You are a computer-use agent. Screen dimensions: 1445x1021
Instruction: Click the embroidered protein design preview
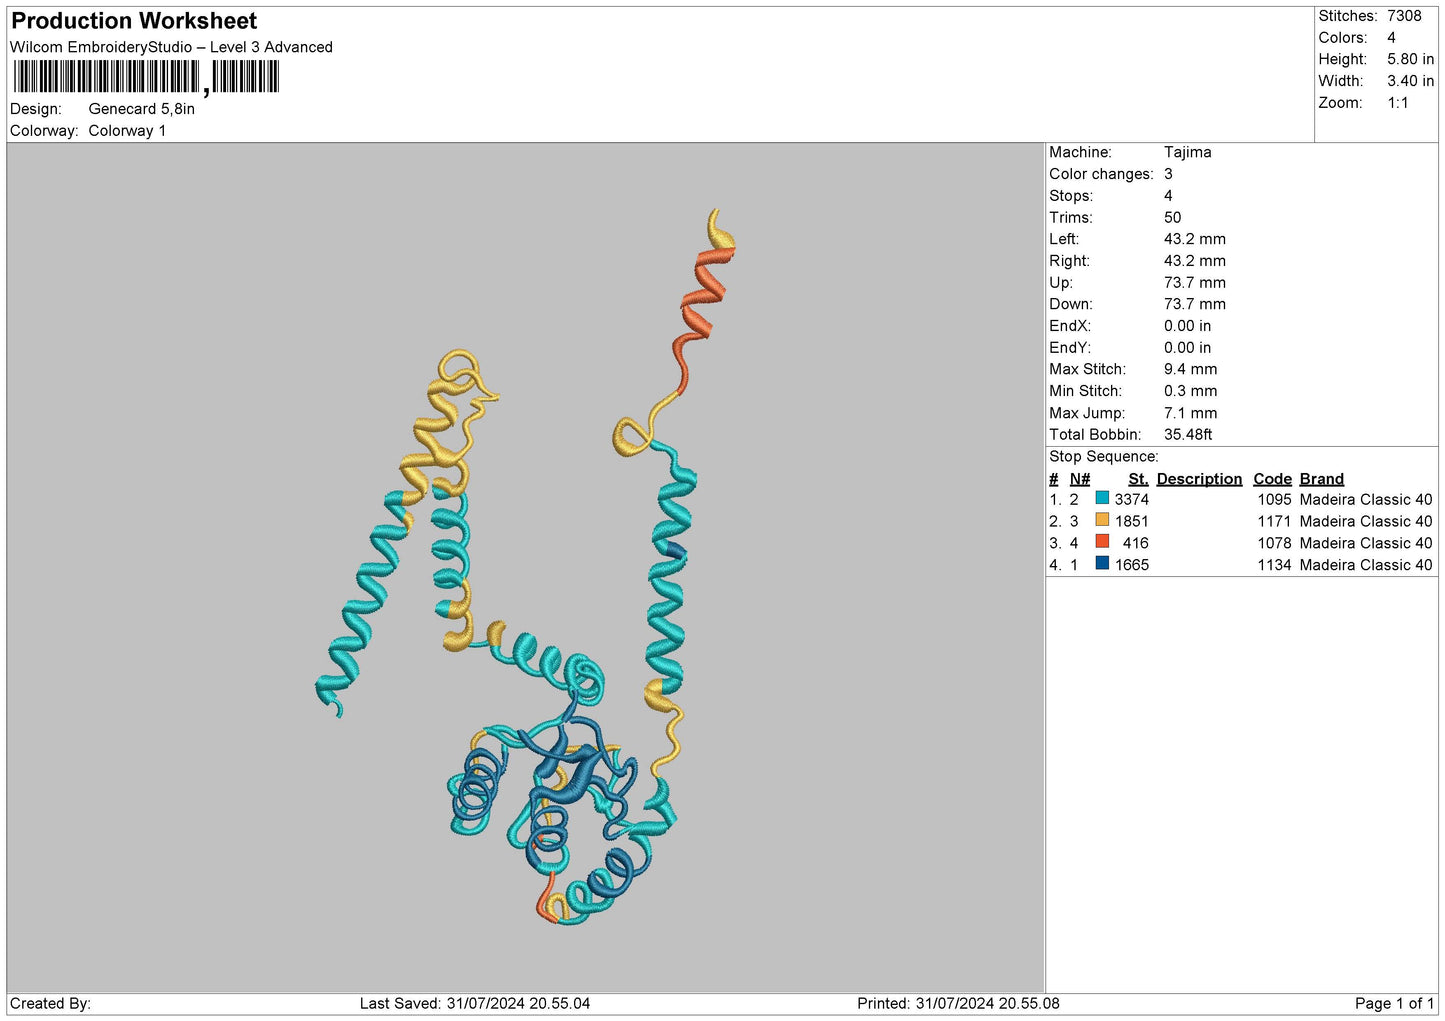527,566
